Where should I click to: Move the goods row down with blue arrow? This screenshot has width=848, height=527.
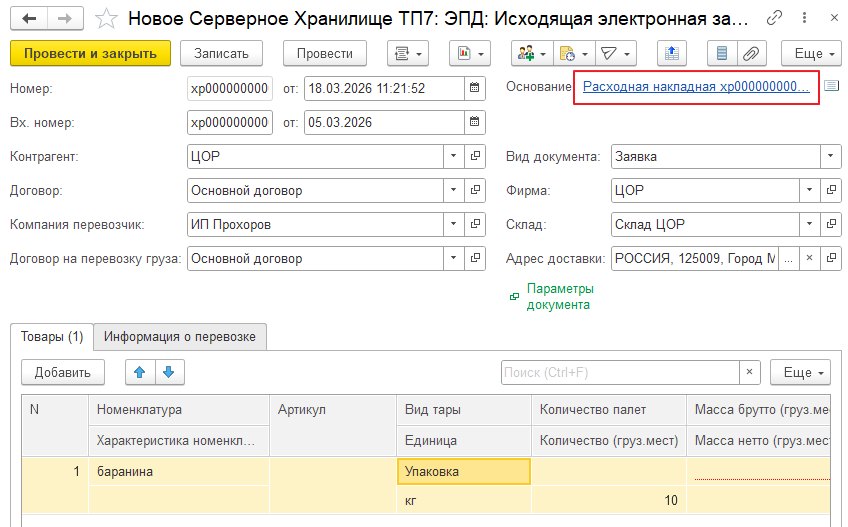pos(169,372)
